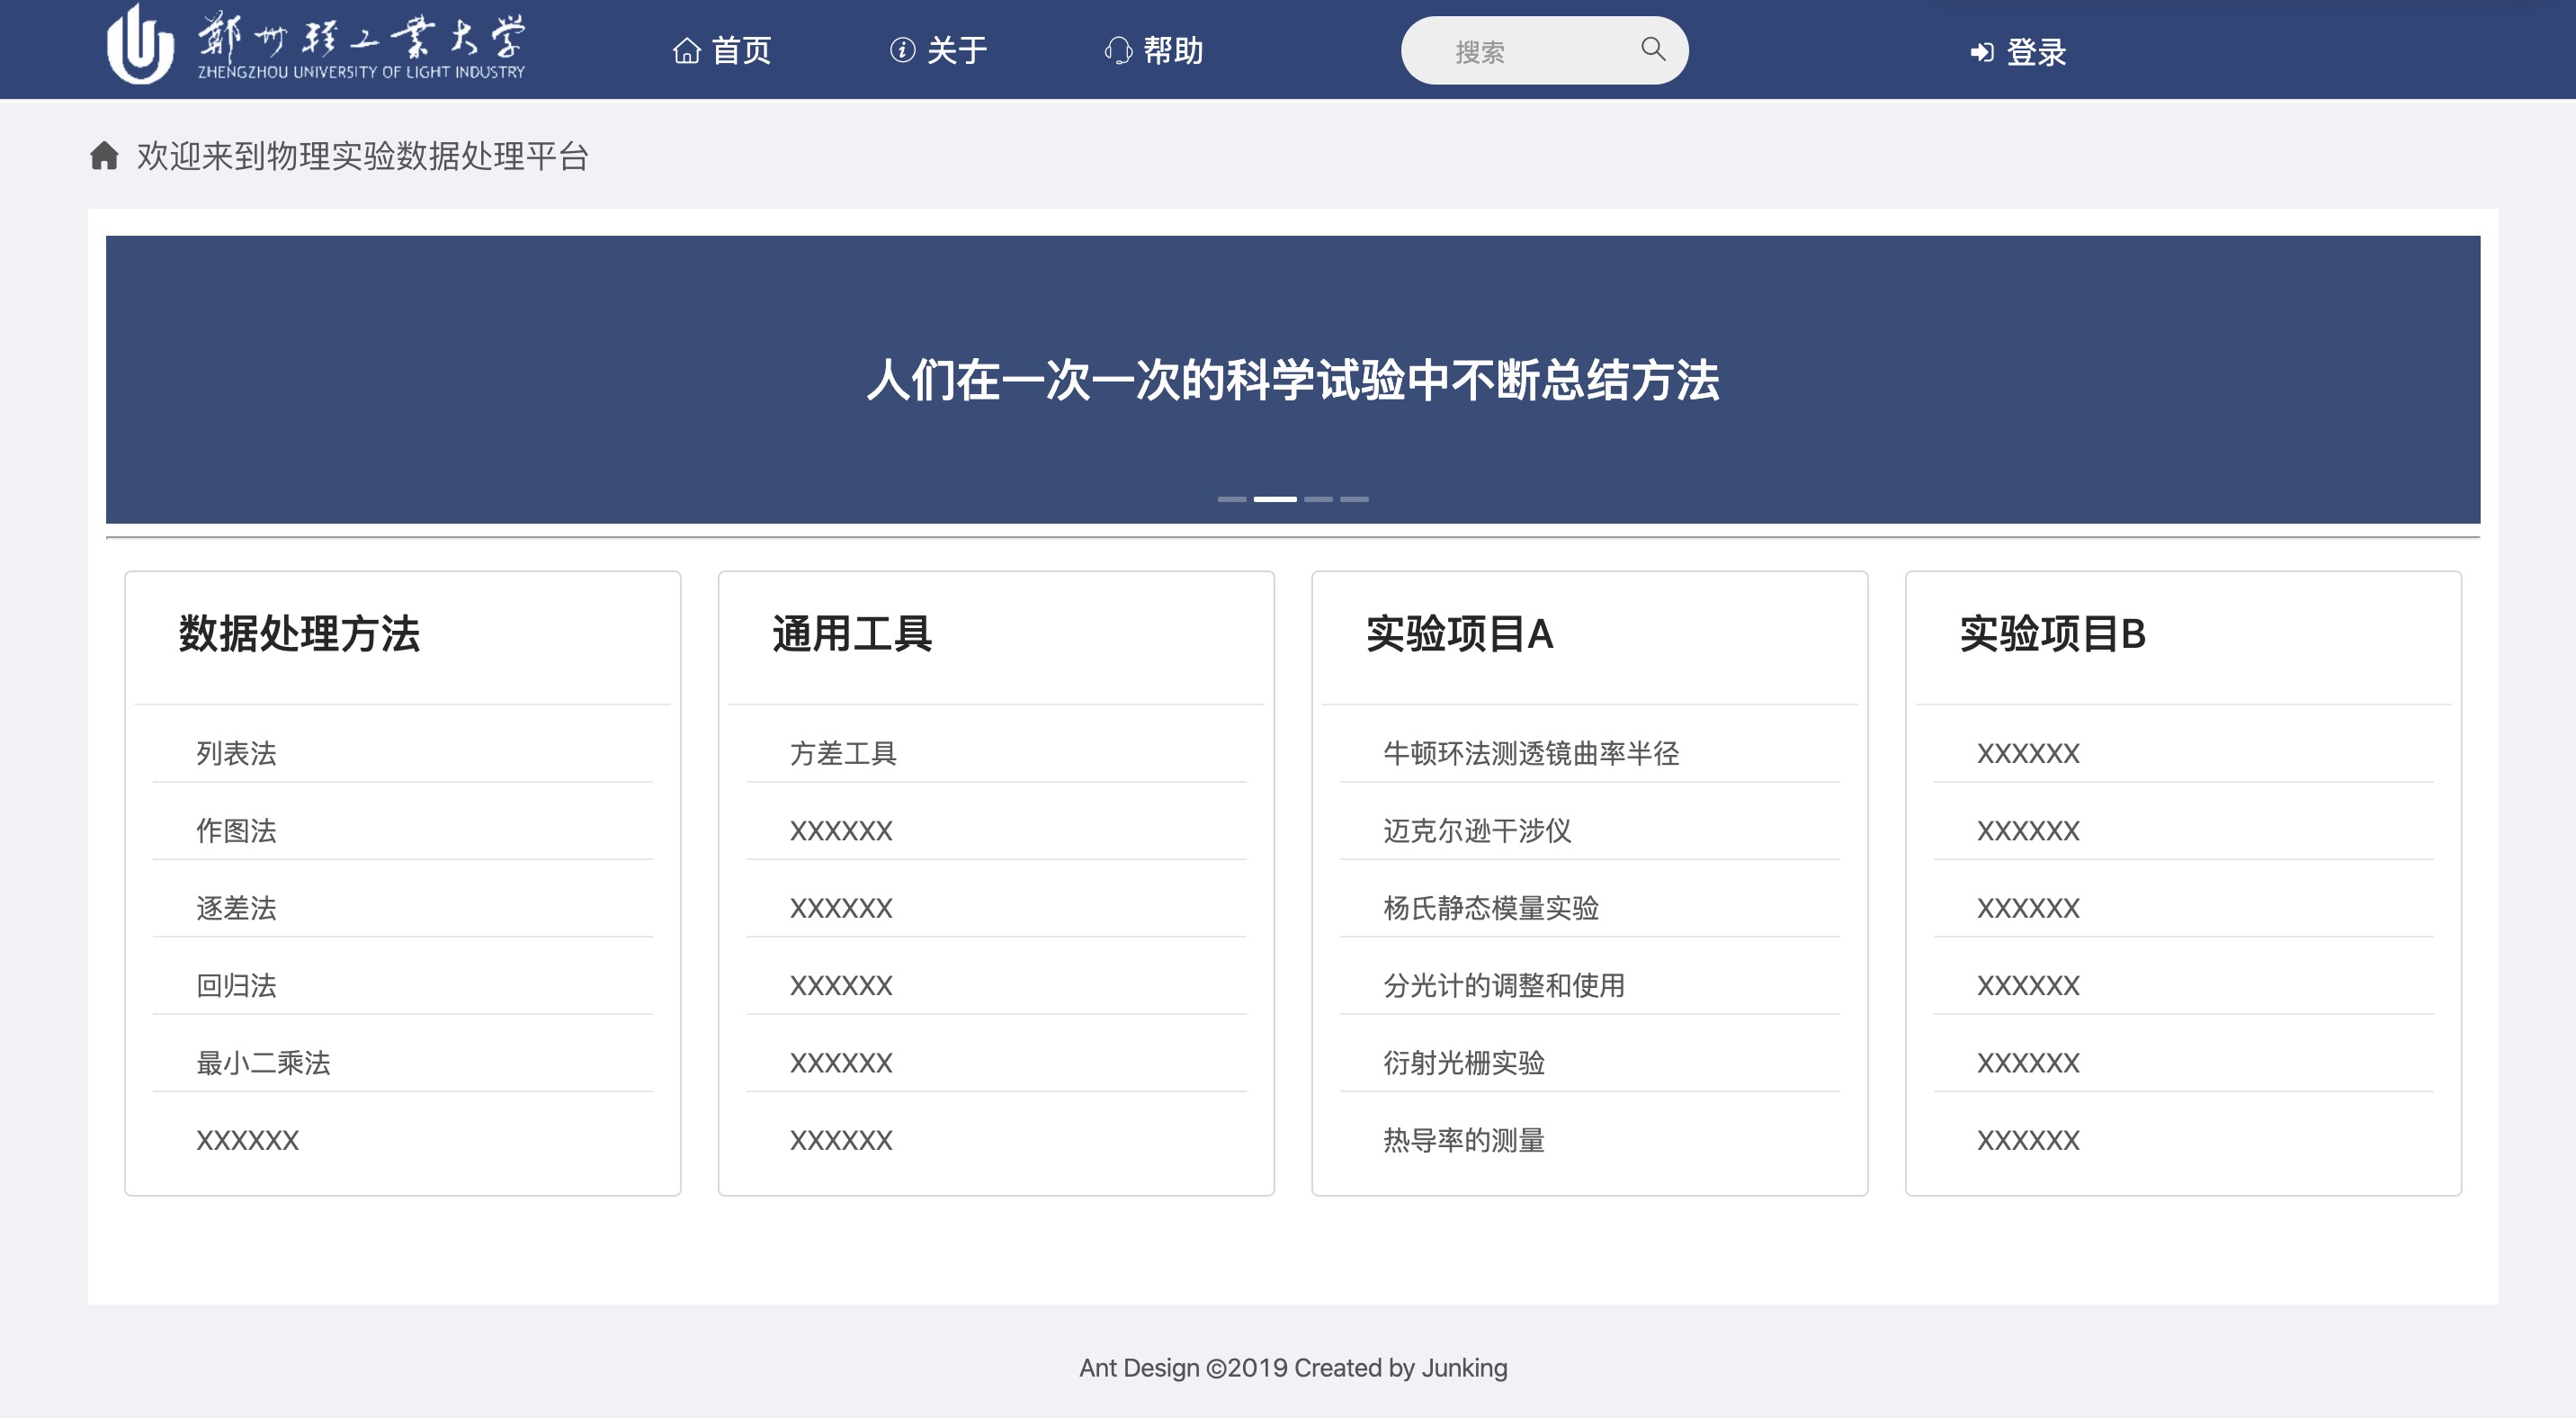Click the 通用工具 card title
Viewport: 2576px width, 1418px height.
852,633
